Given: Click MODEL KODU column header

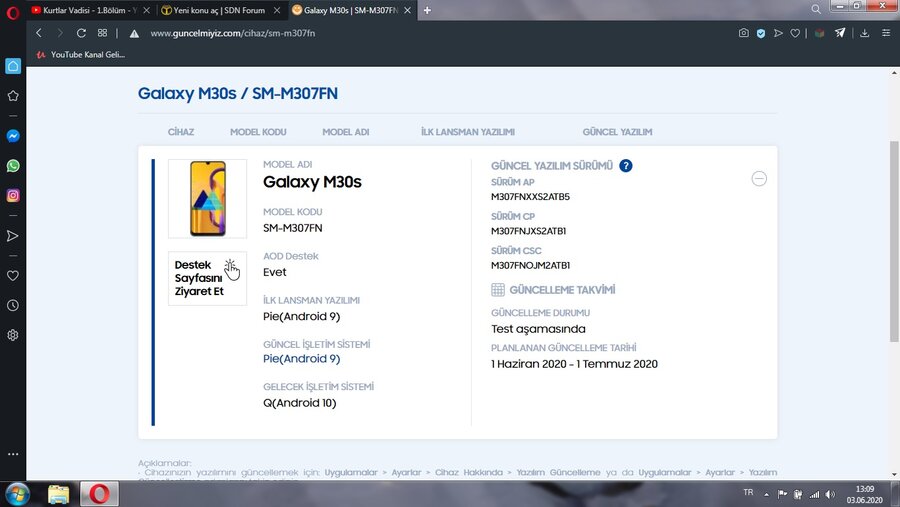Looking at the screenshot, I should 258,132.
